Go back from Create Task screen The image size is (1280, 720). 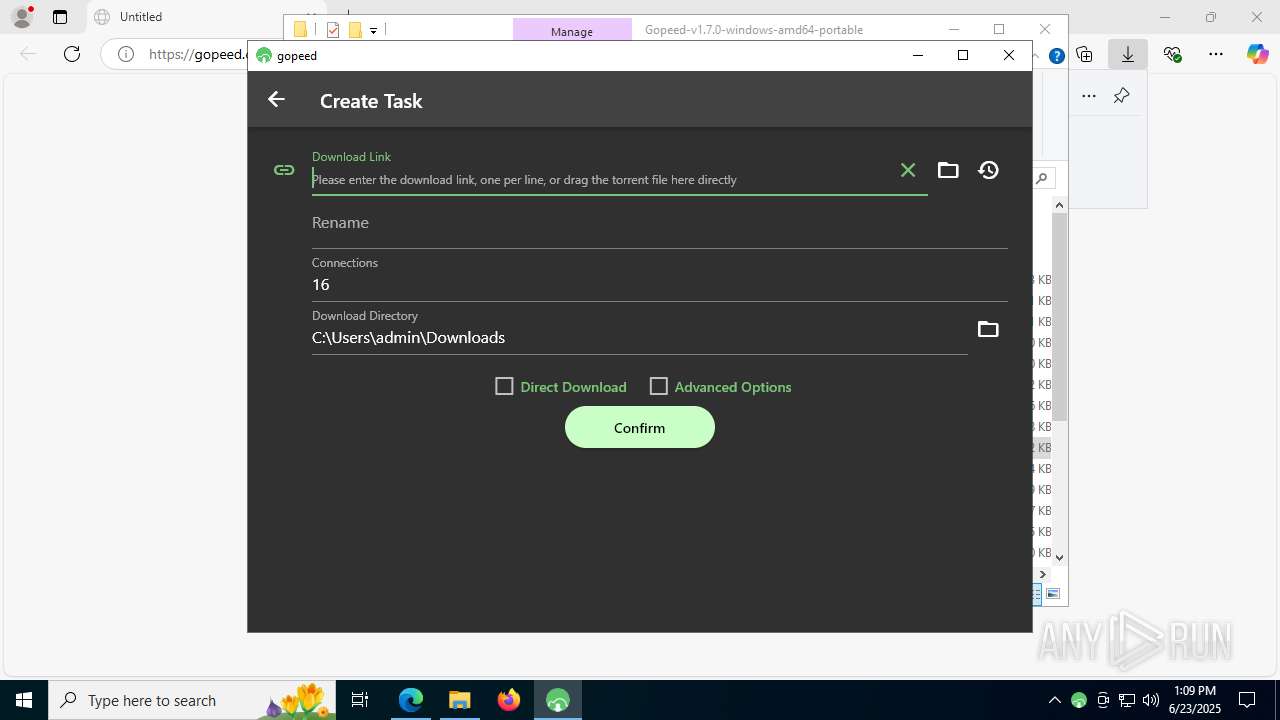tap(276, 99)
